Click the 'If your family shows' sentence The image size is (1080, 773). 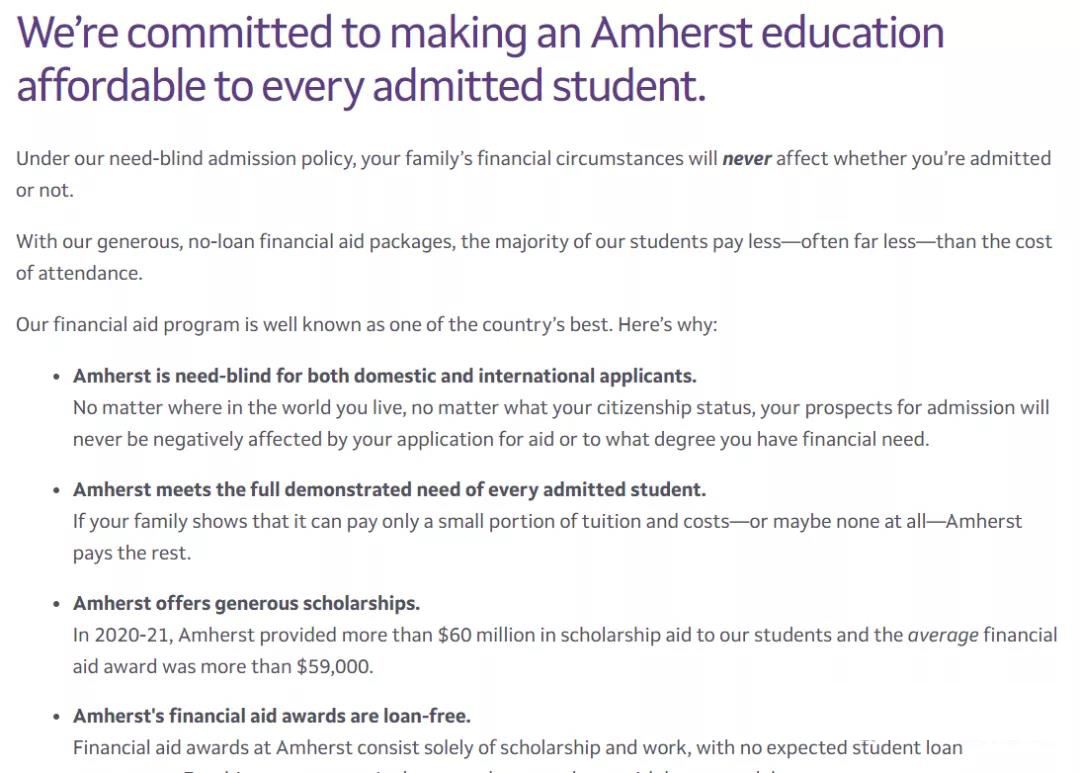(x=547, y=537)
